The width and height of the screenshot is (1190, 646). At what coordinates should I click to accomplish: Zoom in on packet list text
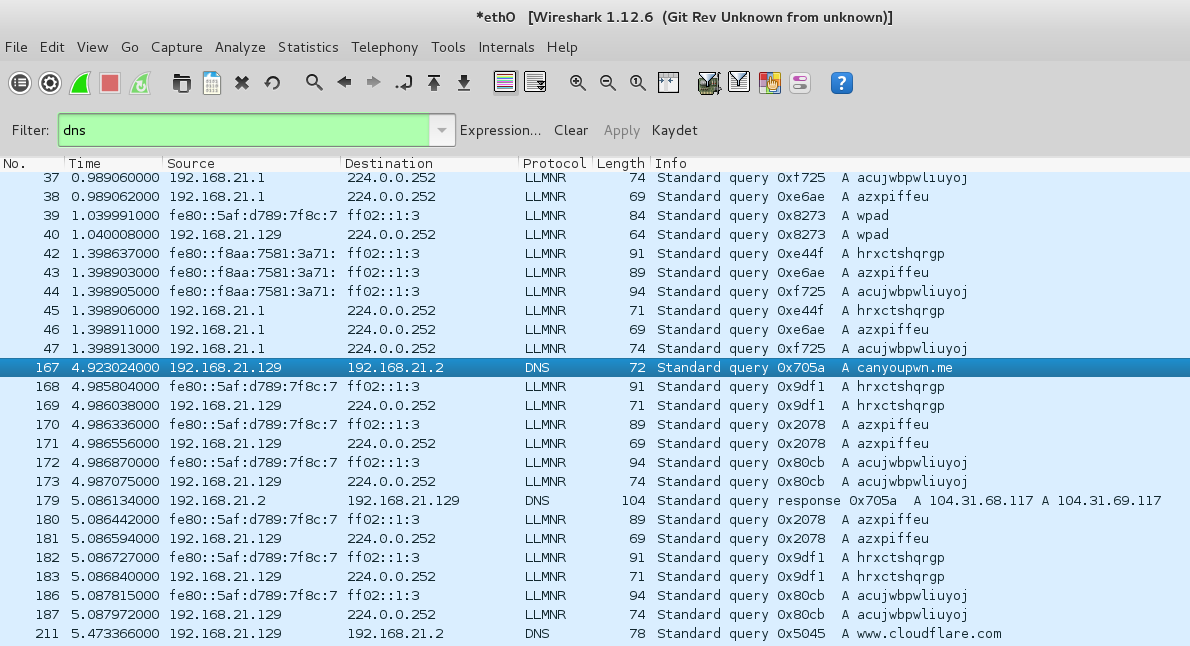coord(578,83)
